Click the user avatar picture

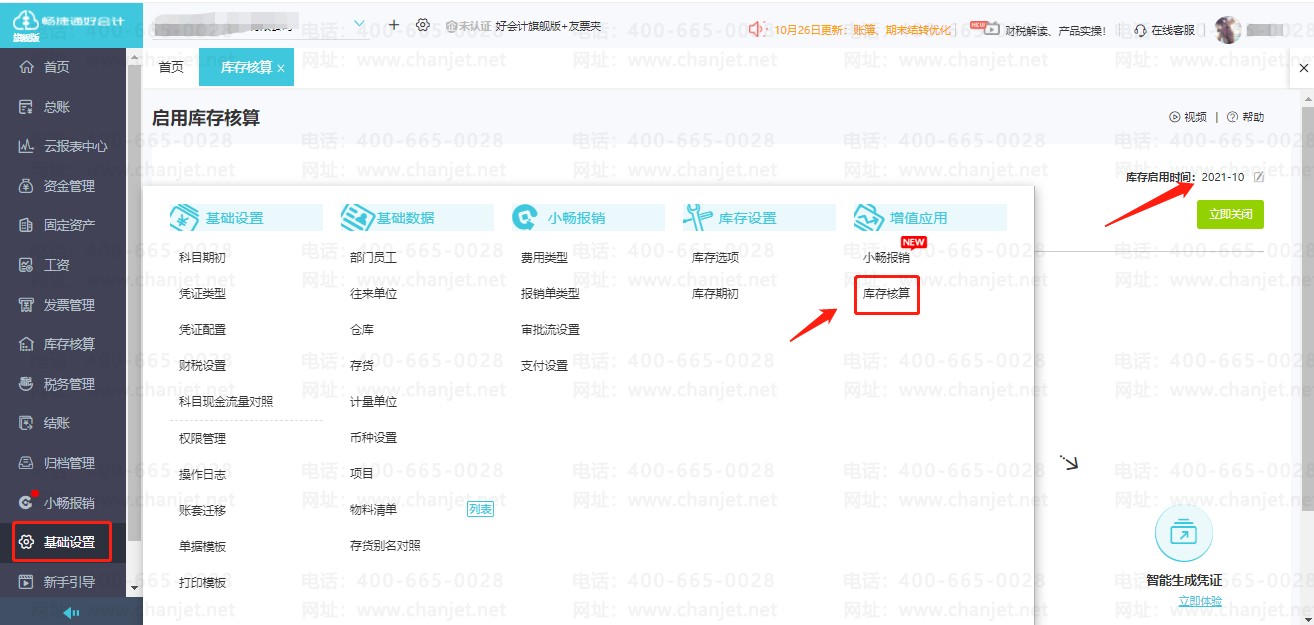pyautogui.click(x=1227, y=29)
